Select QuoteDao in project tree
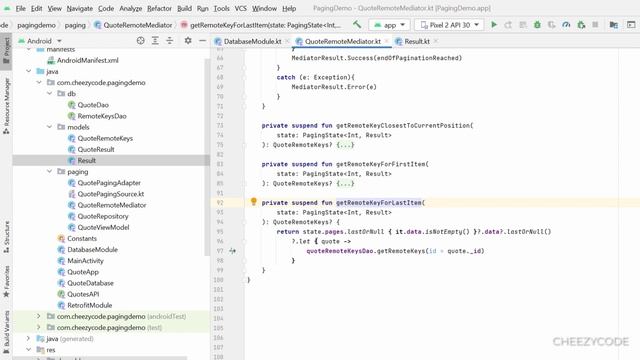The width and height of the screenshot is (640, 360). coord(93,105)
